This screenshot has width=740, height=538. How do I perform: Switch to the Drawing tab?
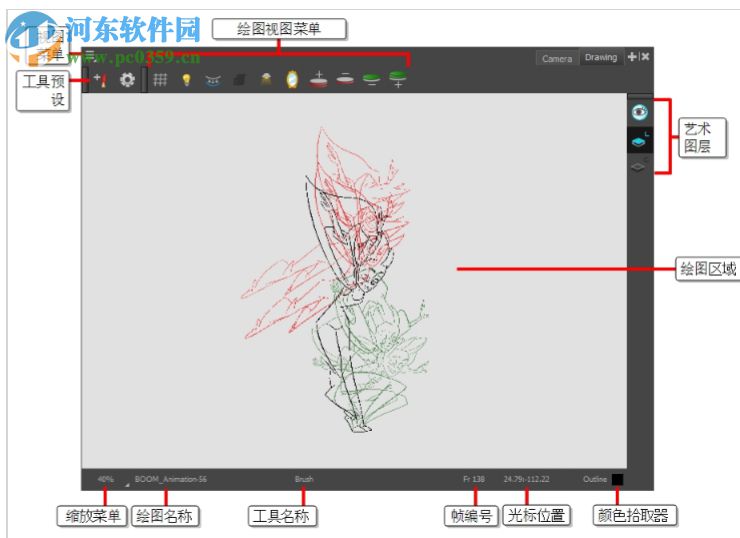coord(601,57)
